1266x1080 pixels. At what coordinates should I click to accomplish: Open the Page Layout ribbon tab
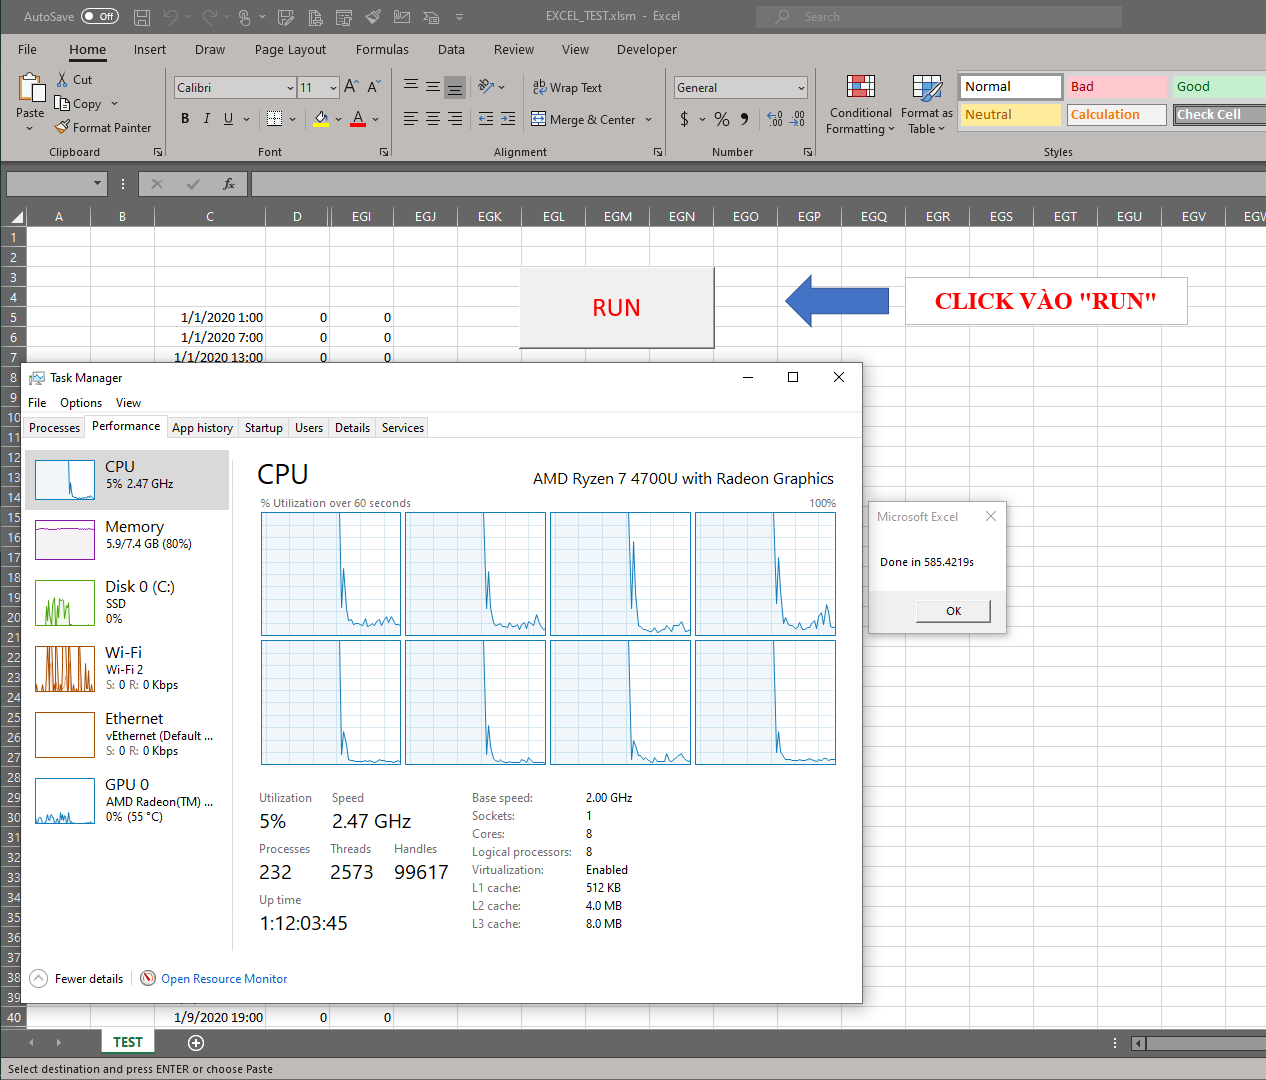290,49
